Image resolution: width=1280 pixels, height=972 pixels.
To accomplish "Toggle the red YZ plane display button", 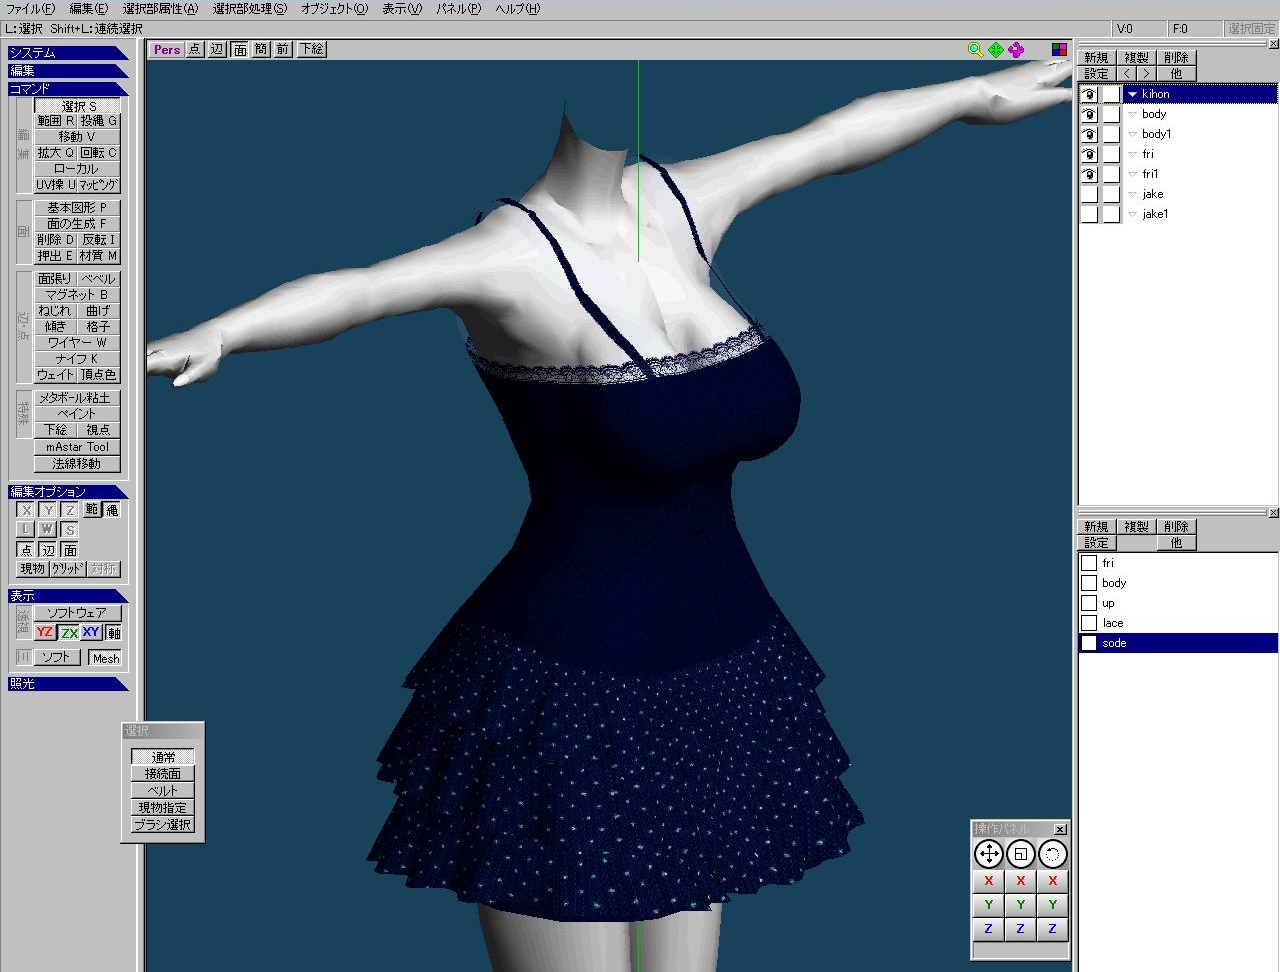I will click(44, 632).
